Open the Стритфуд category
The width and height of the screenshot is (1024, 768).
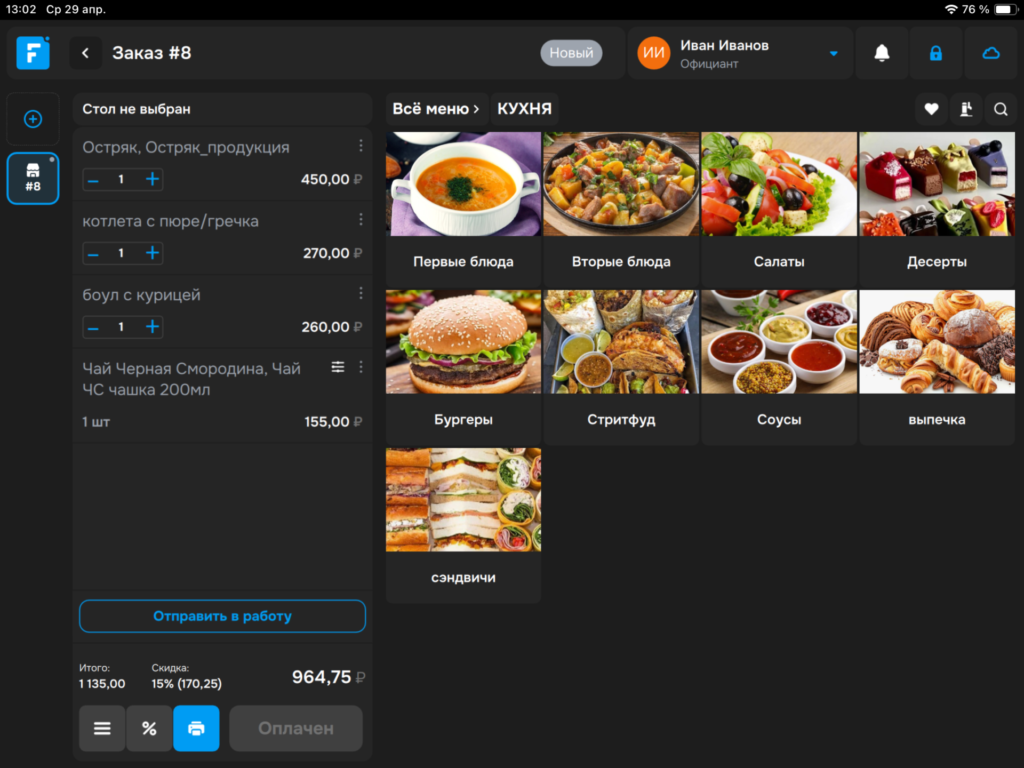[621, 367]
